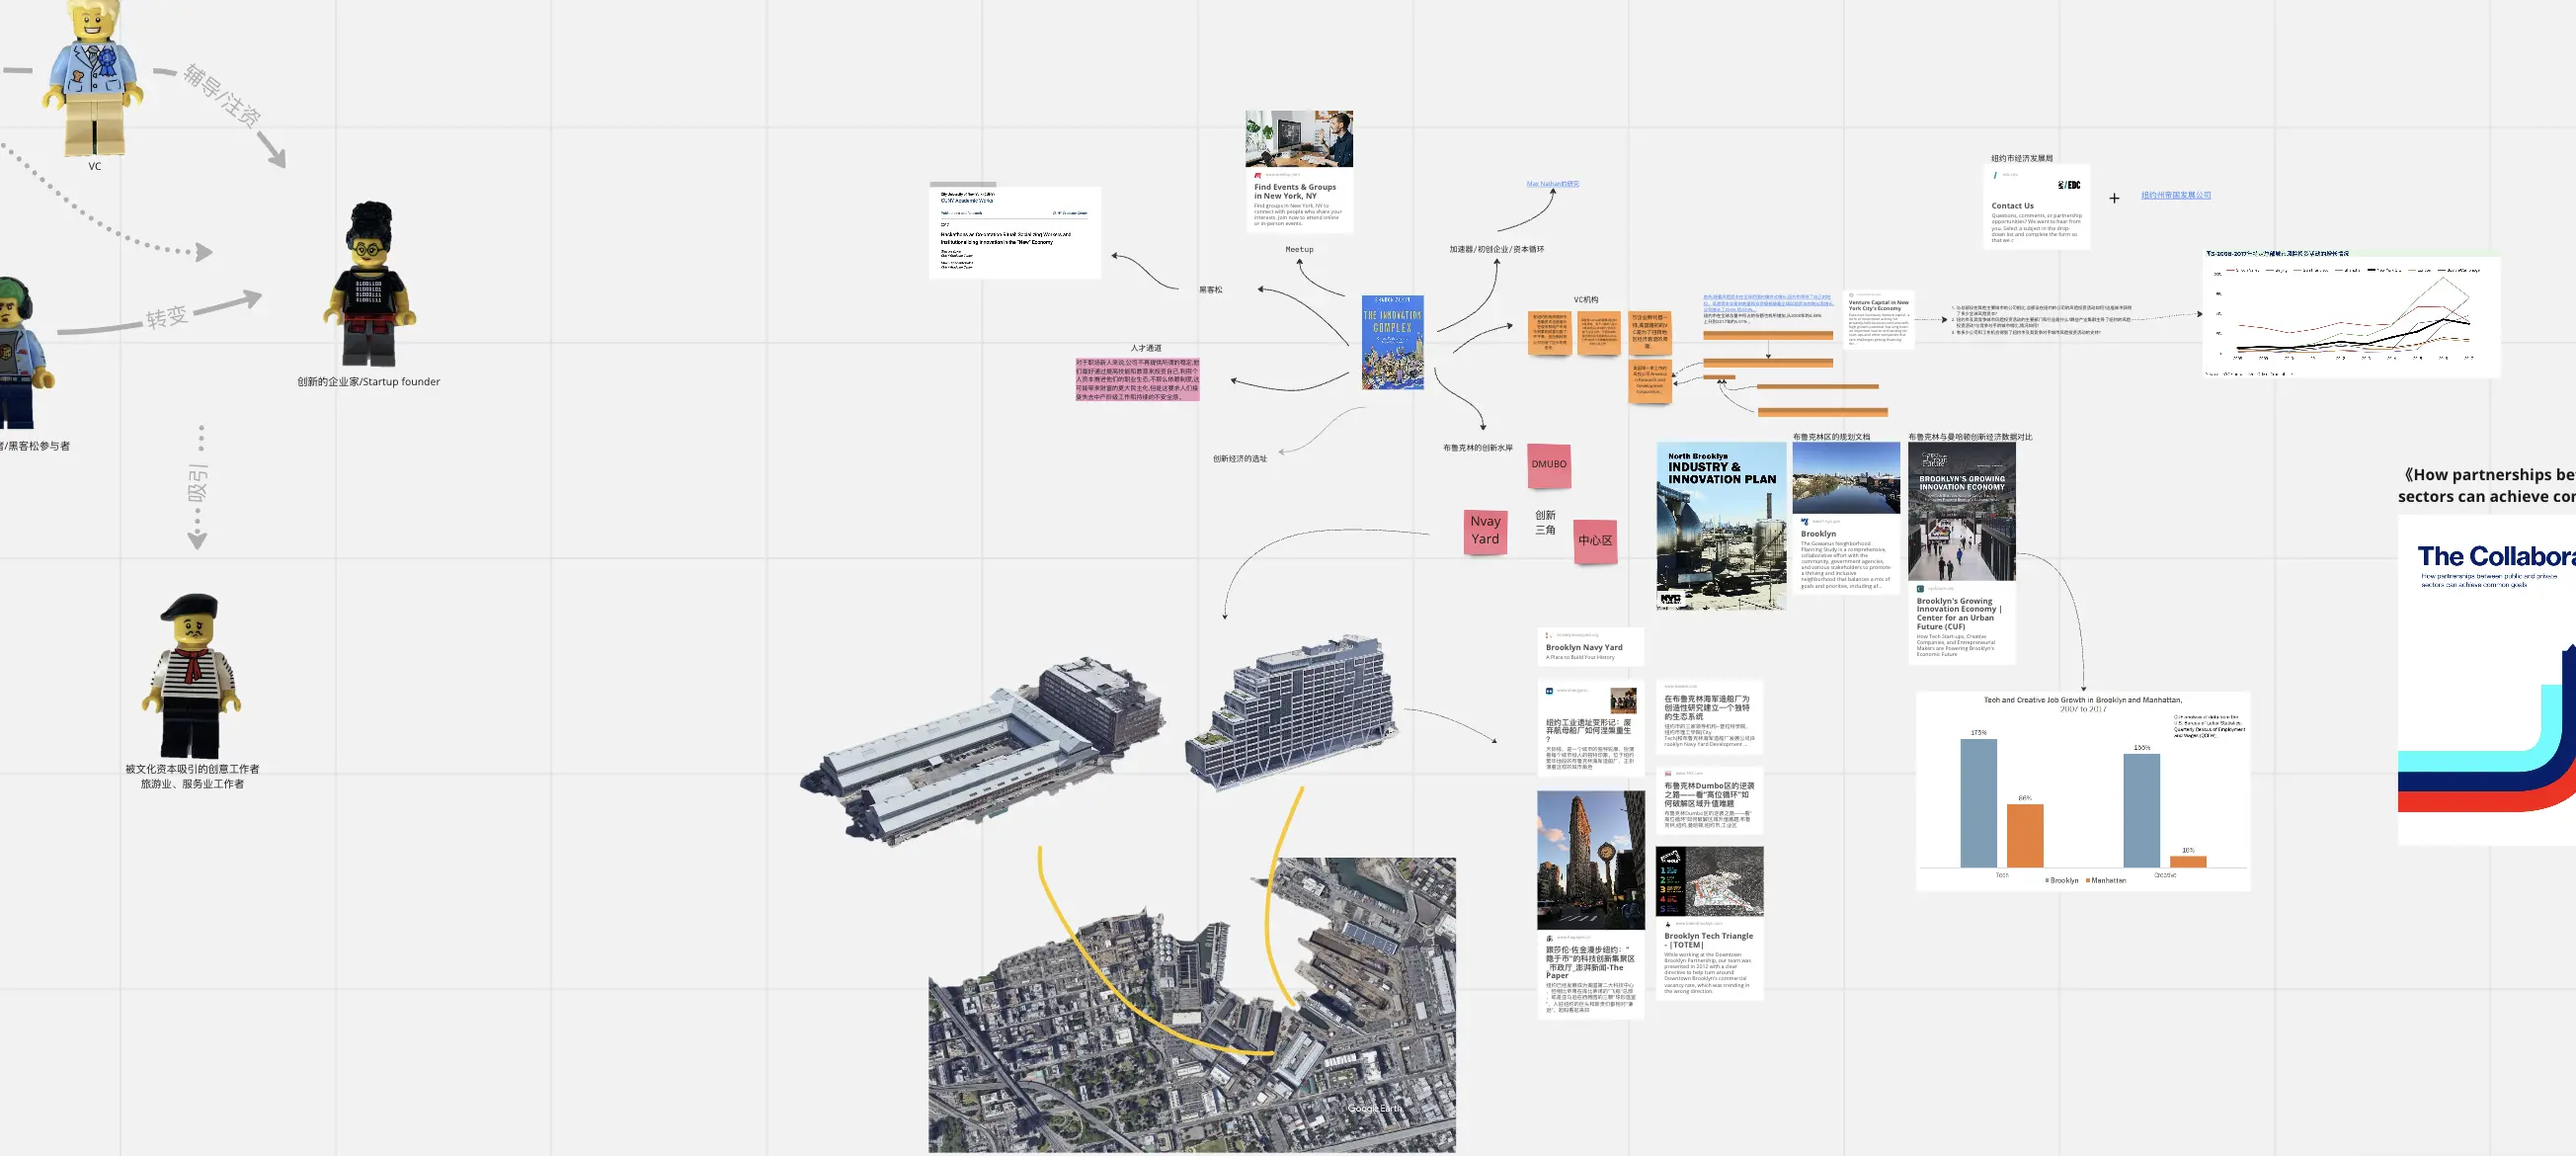The height and width of the screenshot is (1156, 2576).
Task: Open the 'Max Nathan的研究' hyperlink
Action: [1552, 184]
